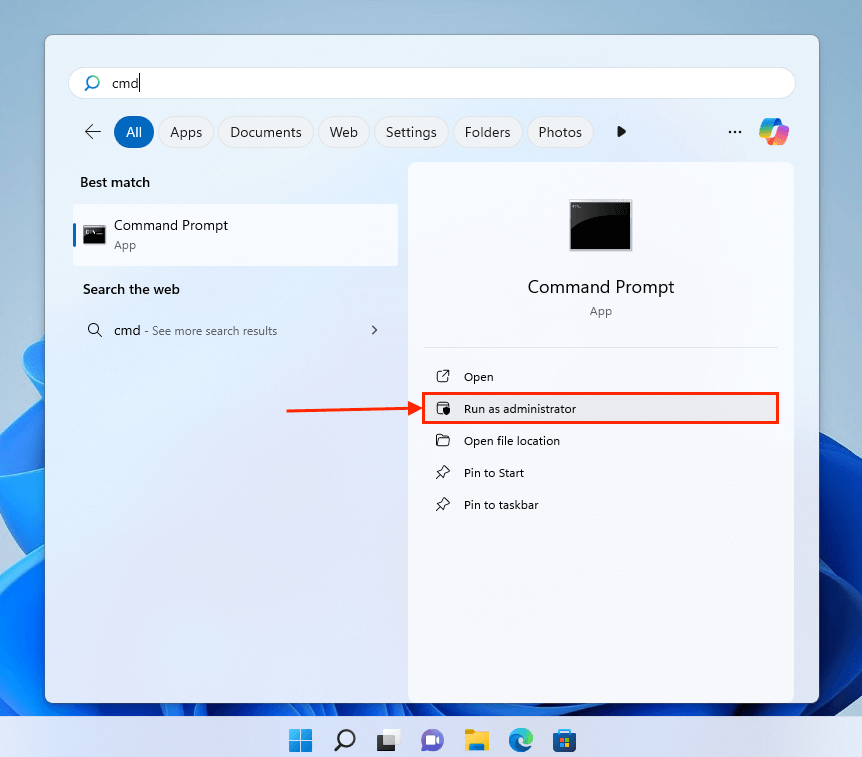The image size is (862, 757).
Task: Select the Apps filter tab
Action: tap(186, 132)
